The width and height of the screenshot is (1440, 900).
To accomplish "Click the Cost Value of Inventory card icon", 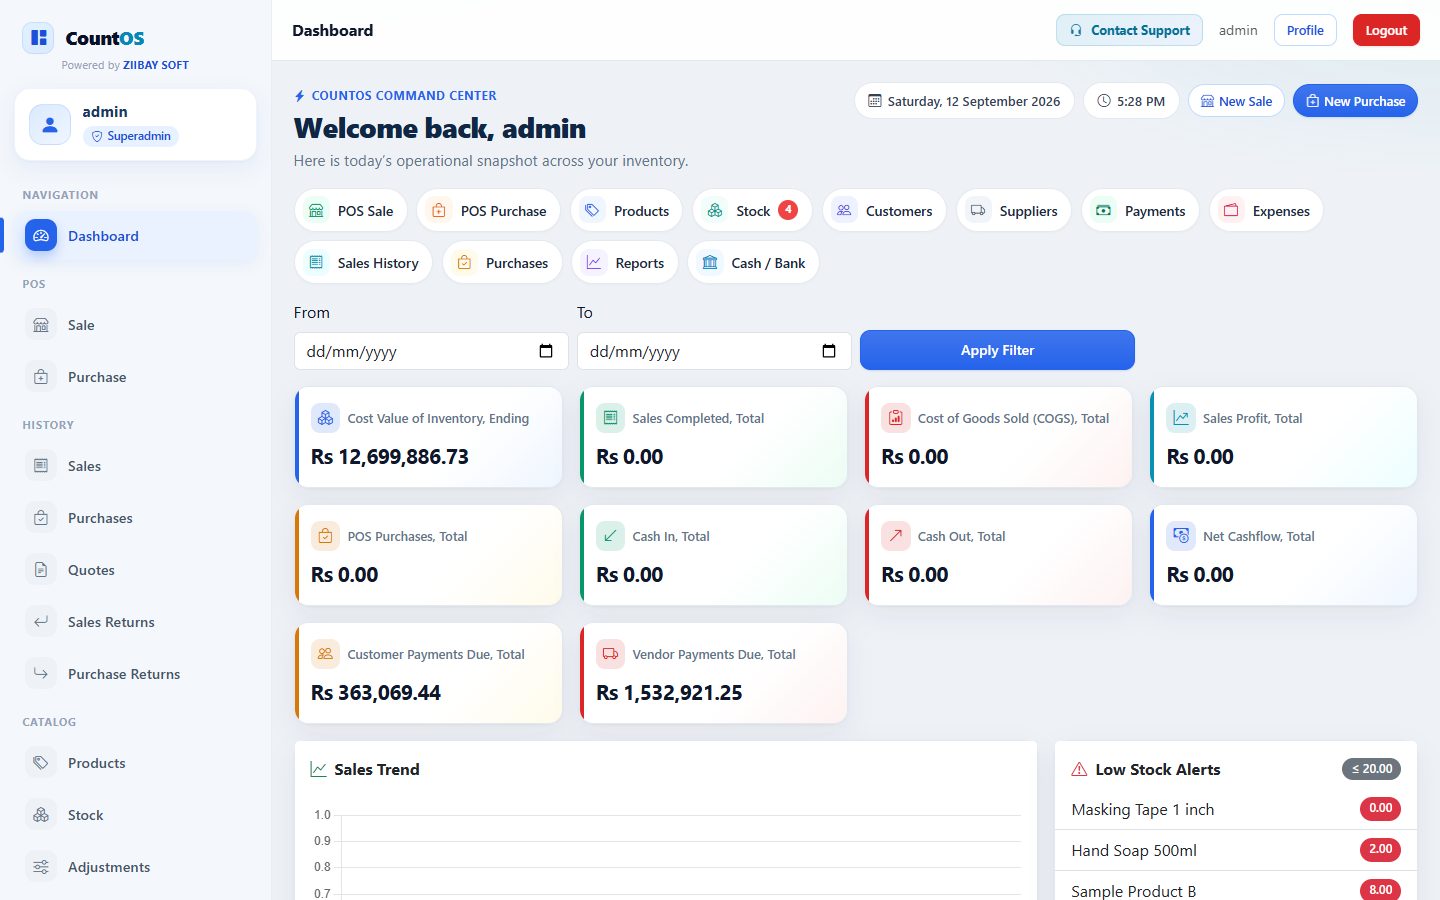I will click(326, 418).
